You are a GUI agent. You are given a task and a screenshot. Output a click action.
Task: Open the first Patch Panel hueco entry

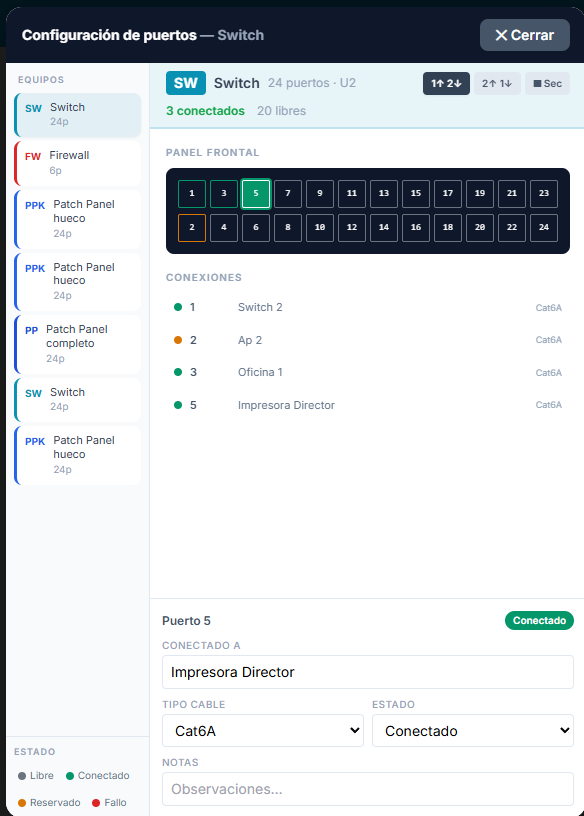tap(78, 219)
